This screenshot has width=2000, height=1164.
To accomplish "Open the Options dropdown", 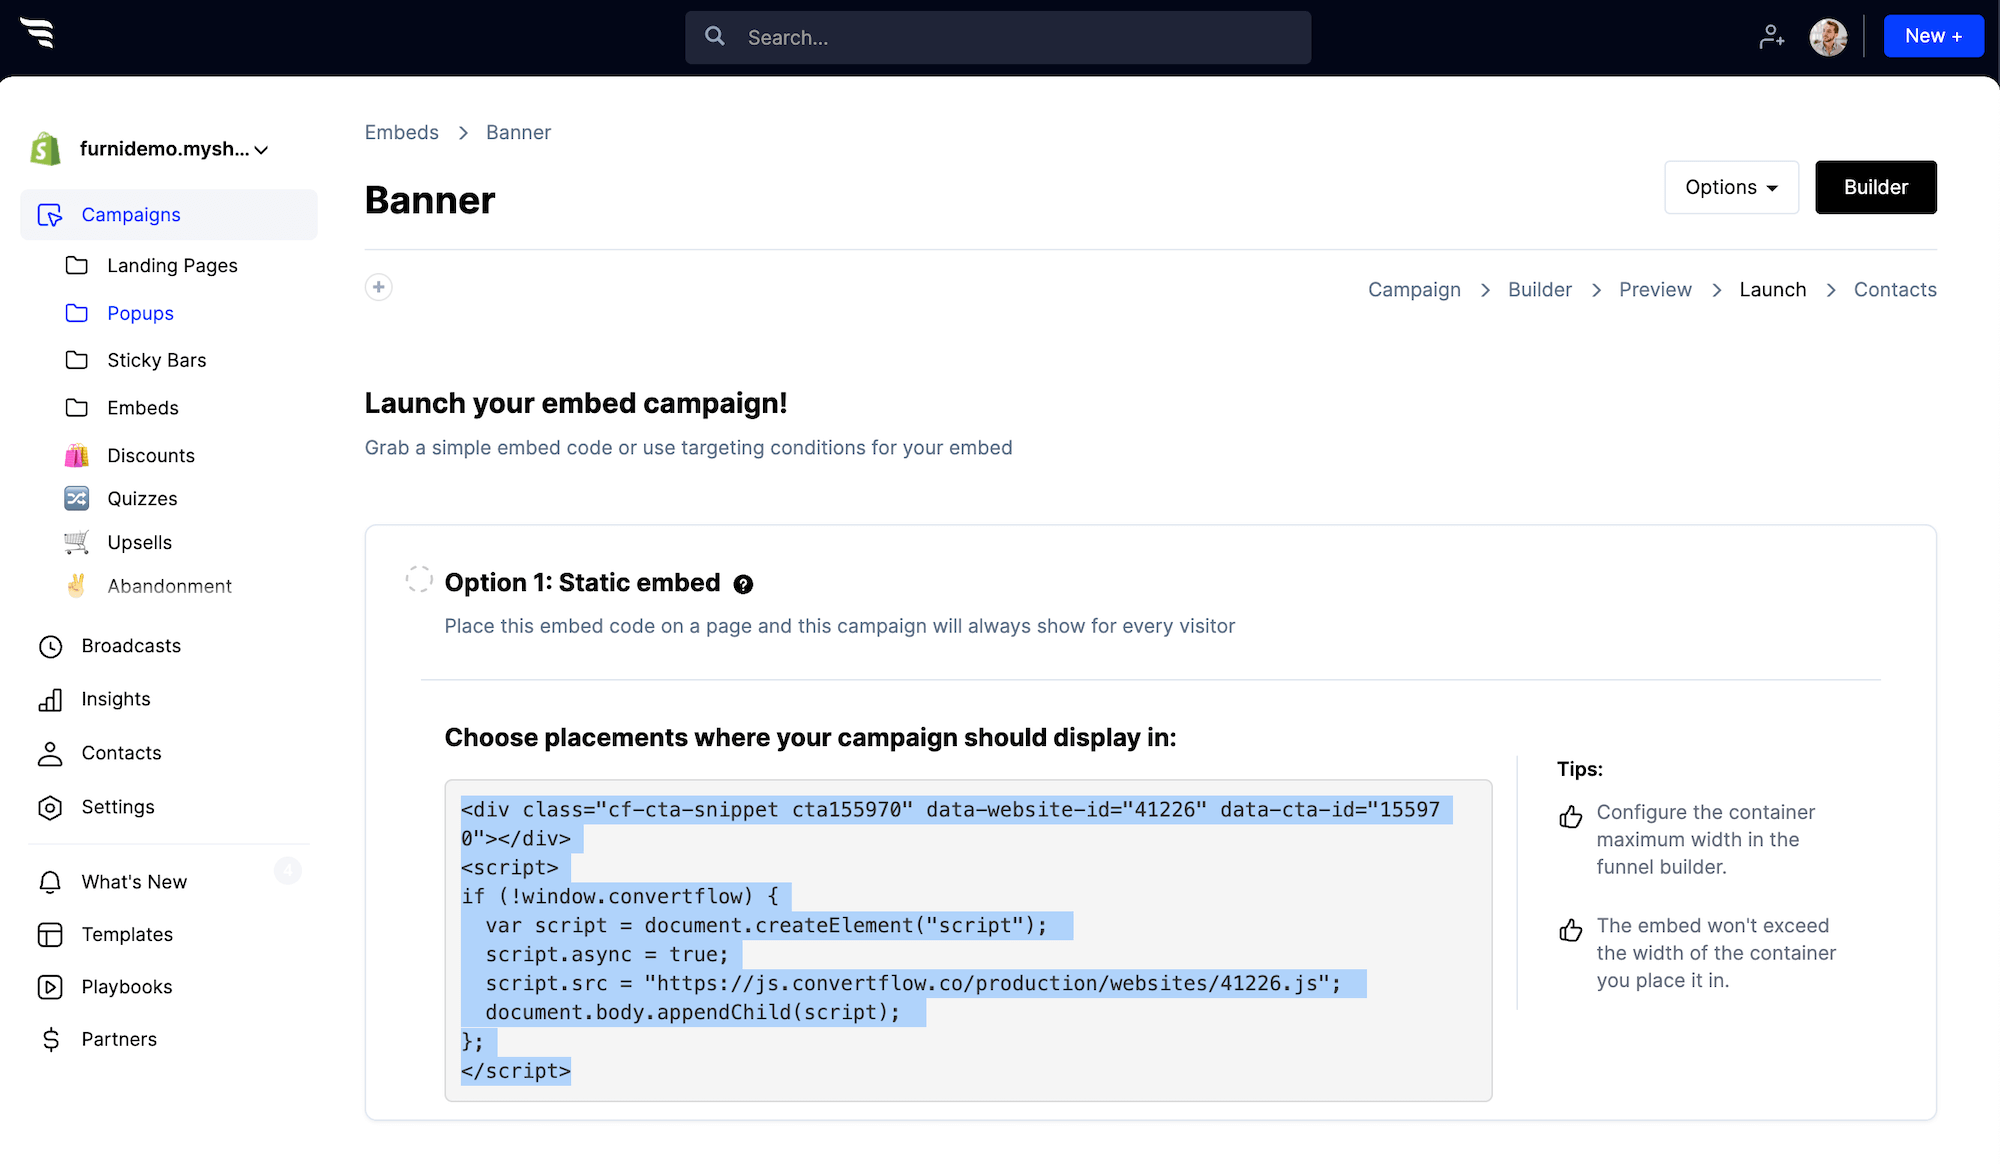I will (1731, 187).
